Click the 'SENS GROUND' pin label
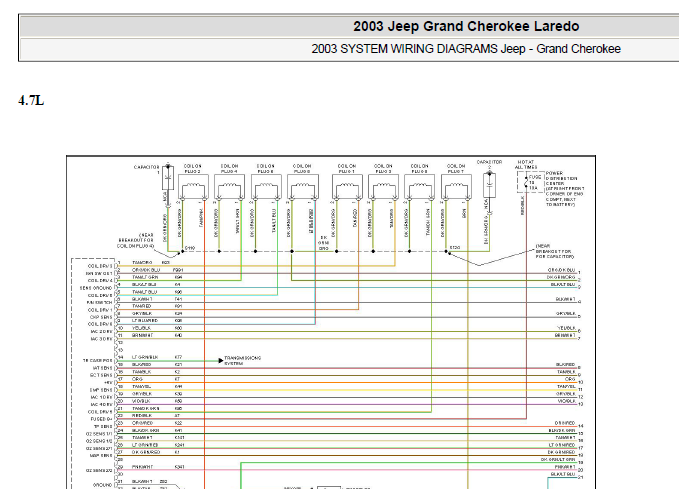Image resolution: width=679 pixels, height=489 pixels. click(96, 288)
